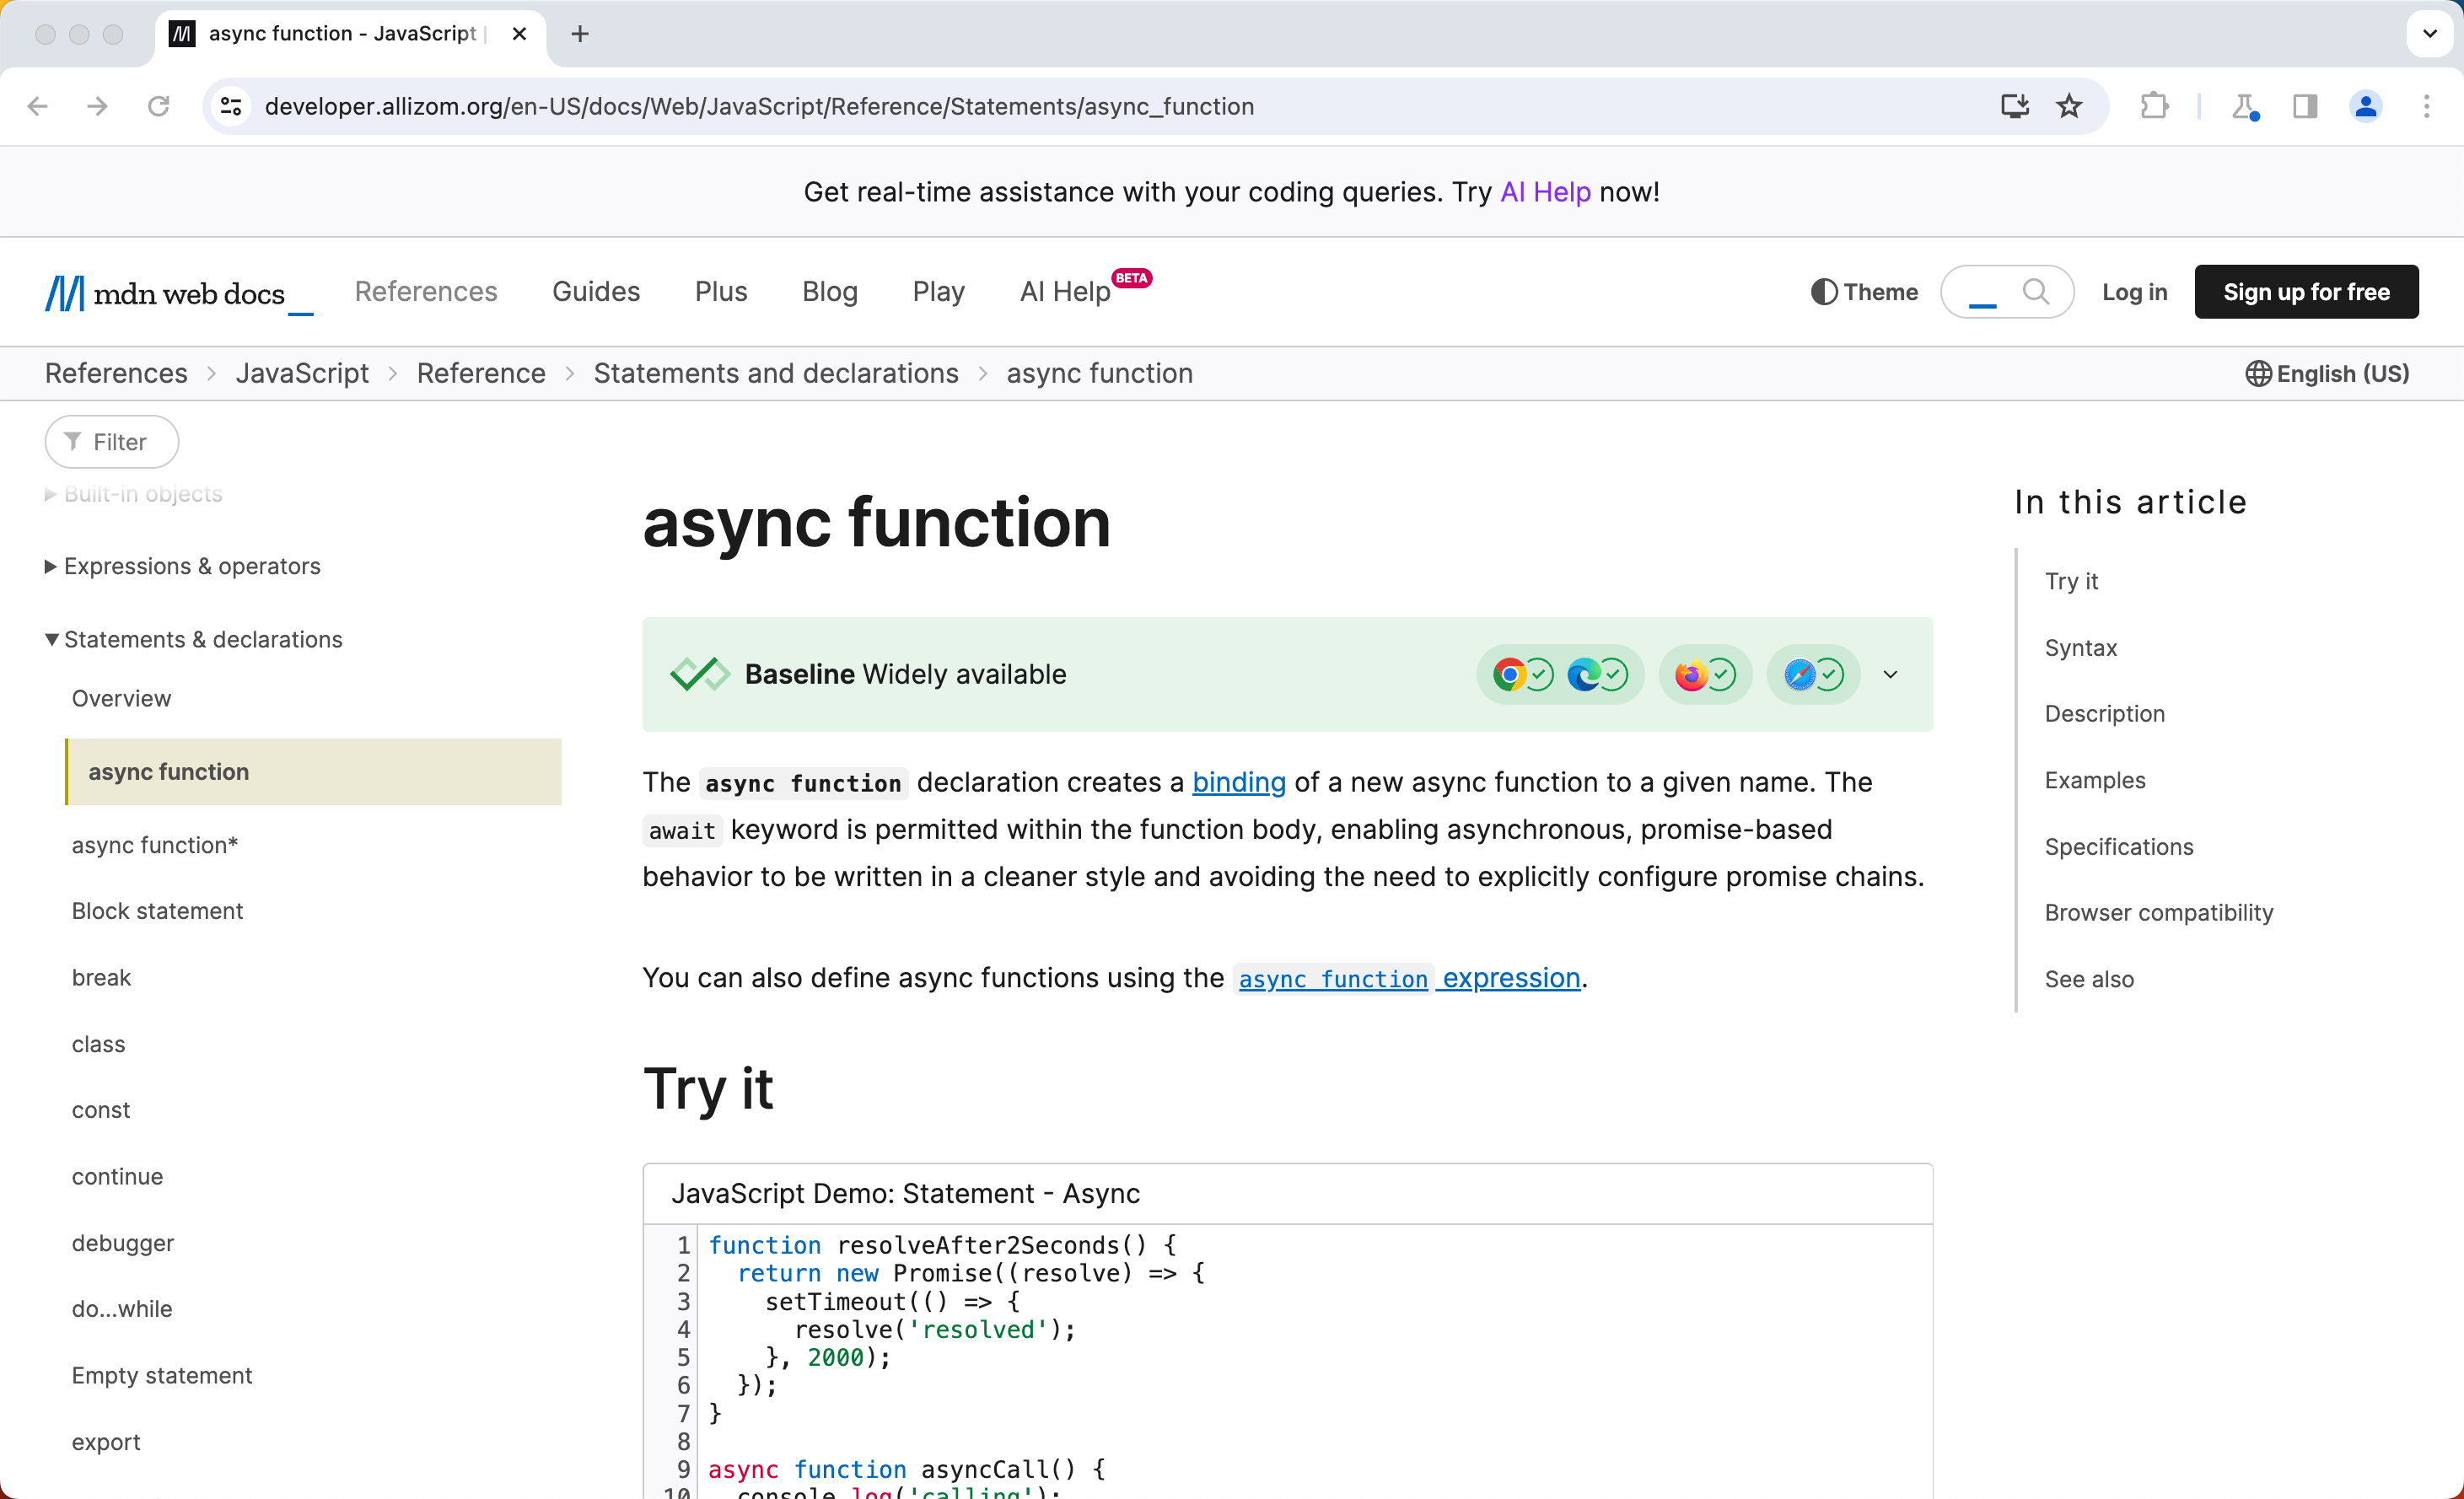Click the install app icon in address bar

2015,107
